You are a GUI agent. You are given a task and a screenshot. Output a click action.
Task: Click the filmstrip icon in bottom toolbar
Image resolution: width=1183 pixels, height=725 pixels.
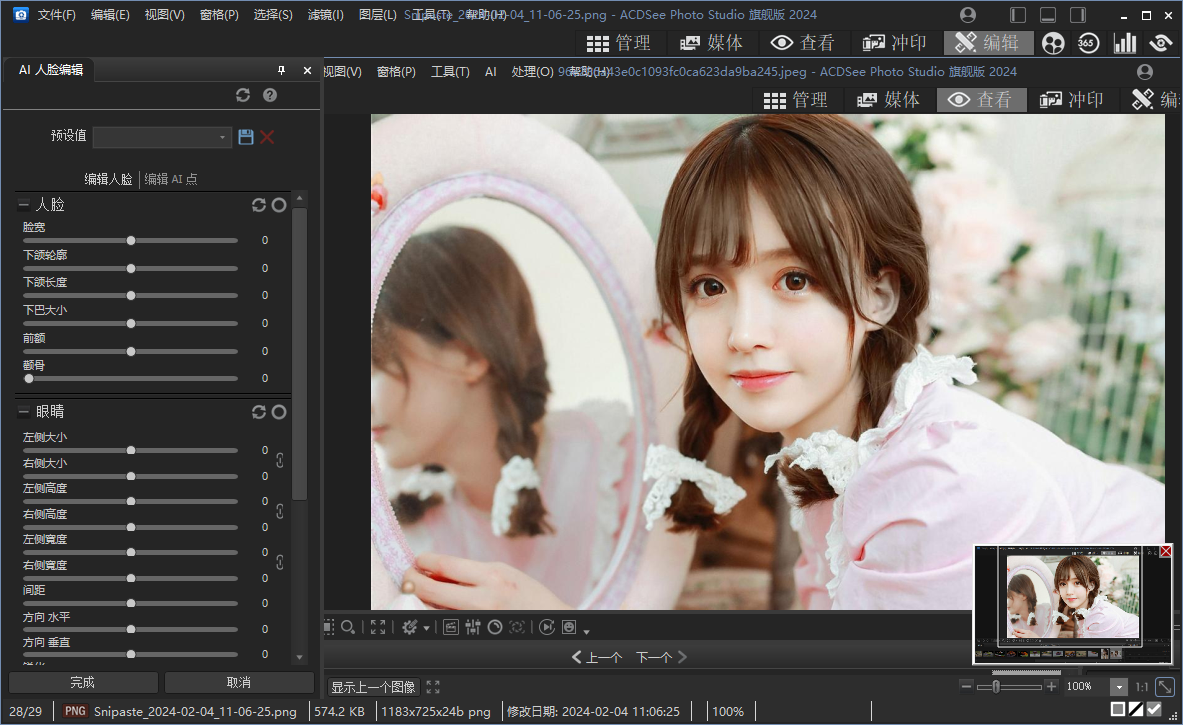point(451,627)
